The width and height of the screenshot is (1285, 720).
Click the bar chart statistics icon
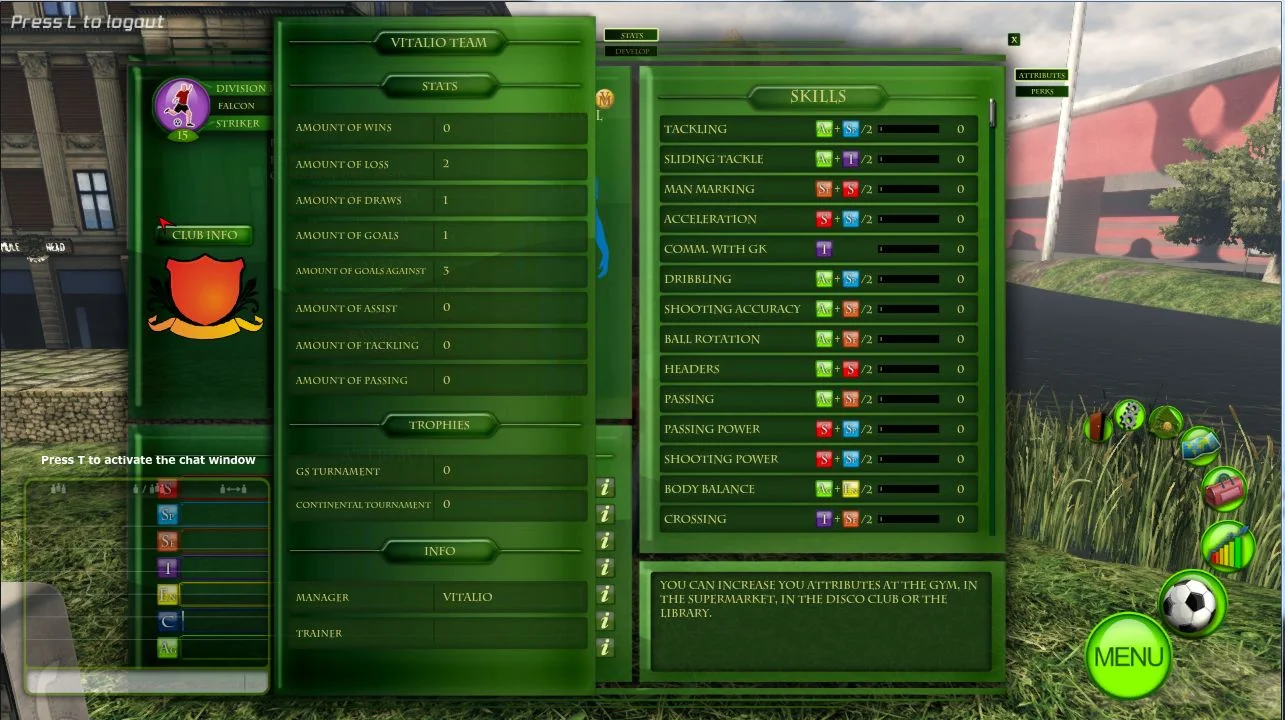pyautogui.click(x=1228, y=547)
